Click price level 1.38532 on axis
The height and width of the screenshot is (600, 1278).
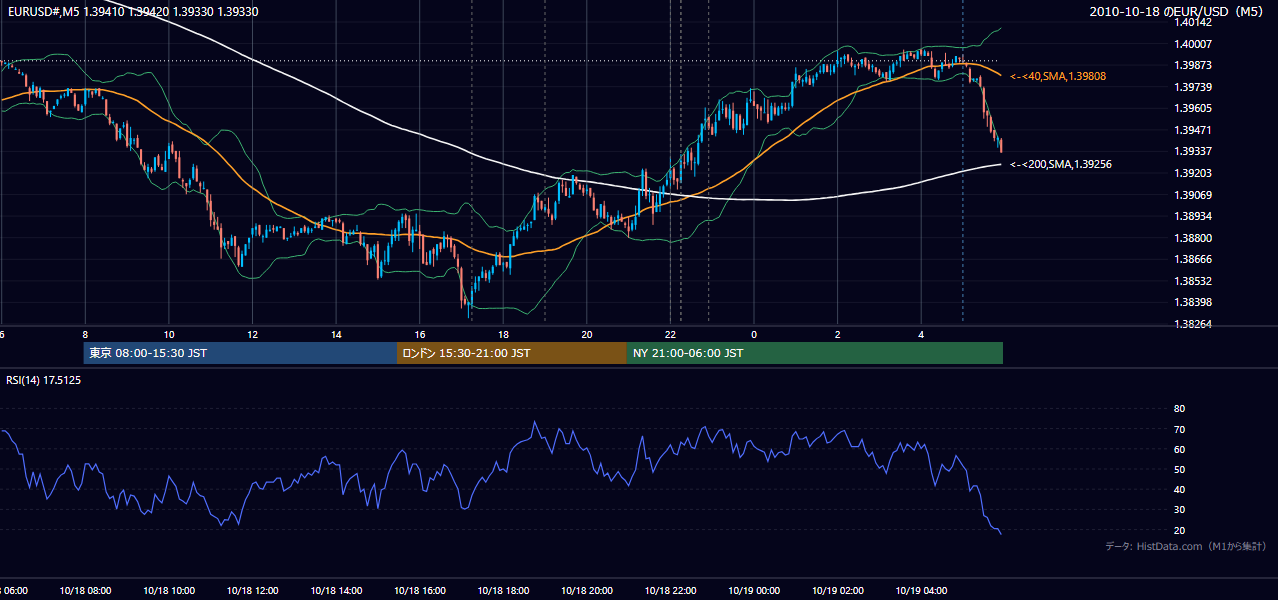(1194, 281)
